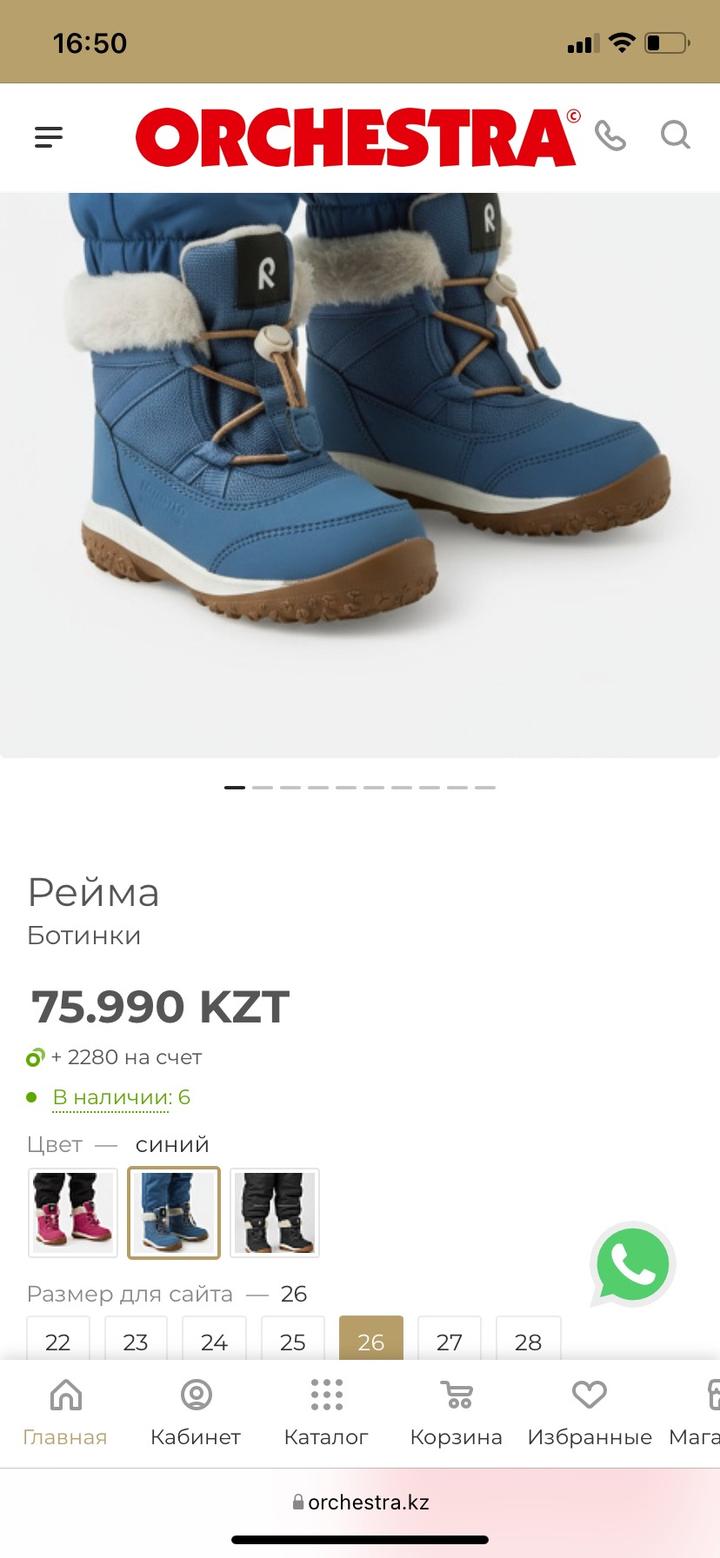Choose size 22

tap(58, 1339)
